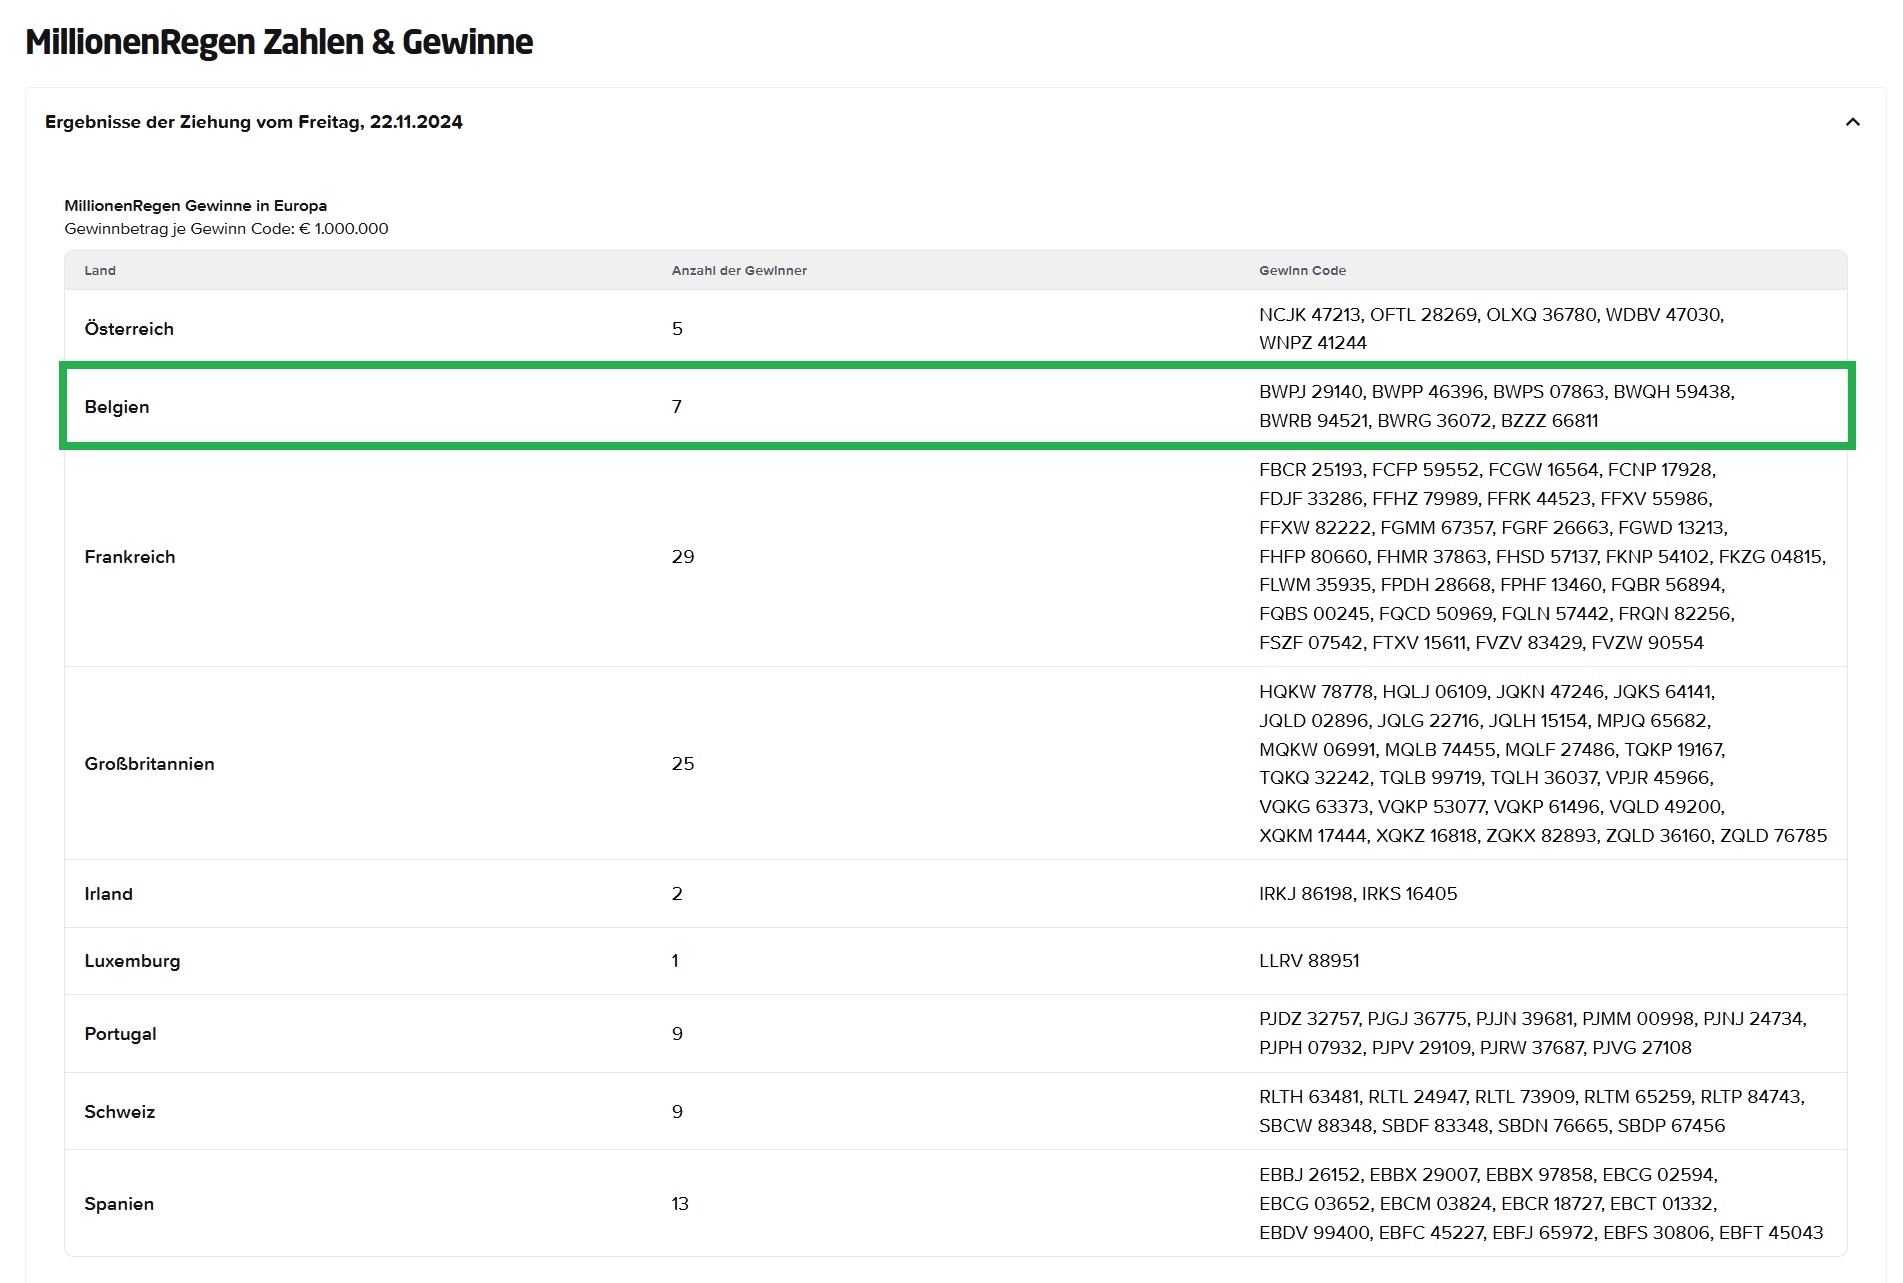Click the 'Gewinn Code' column header

point(1302,271)
